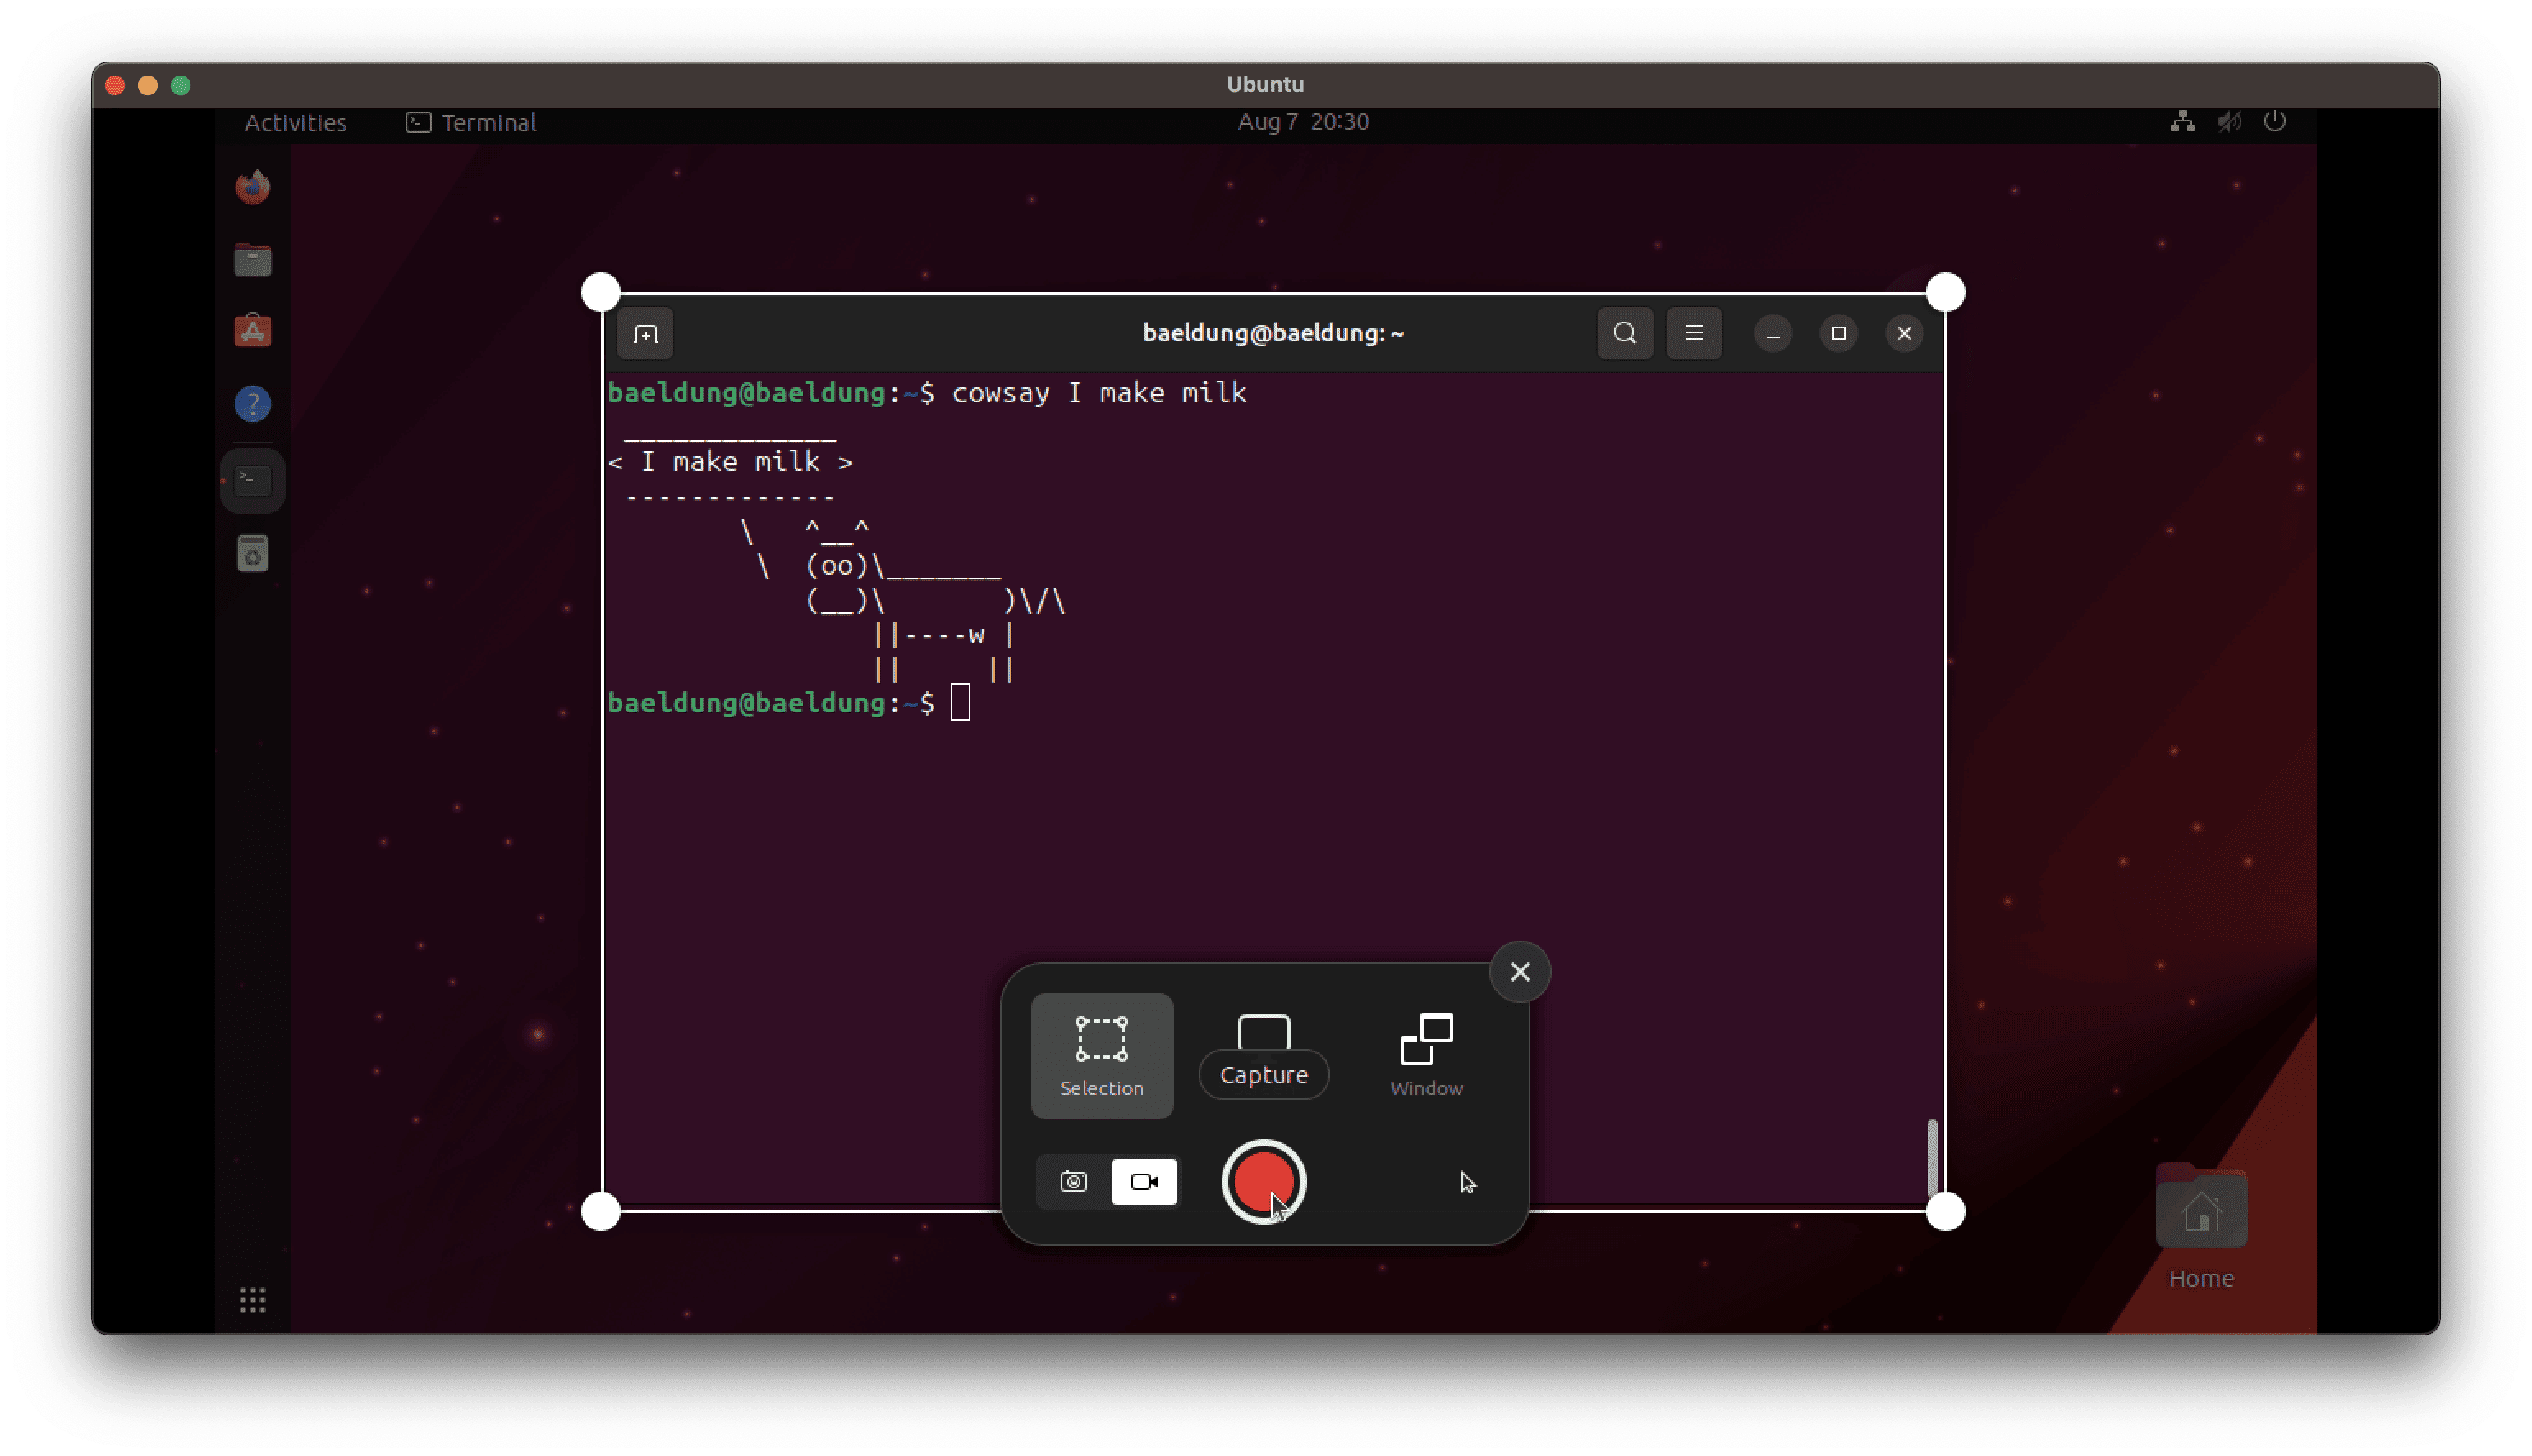The width and height of the screenshot is (2532, 1456).
Task: Click the terminal scrollbar
Action: pyautogui.click(x=1932, y=1157)
